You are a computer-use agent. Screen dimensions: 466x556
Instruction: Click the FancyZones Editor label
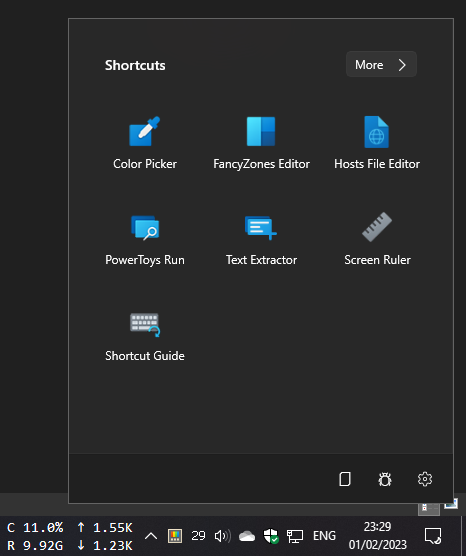coord(261,164)
